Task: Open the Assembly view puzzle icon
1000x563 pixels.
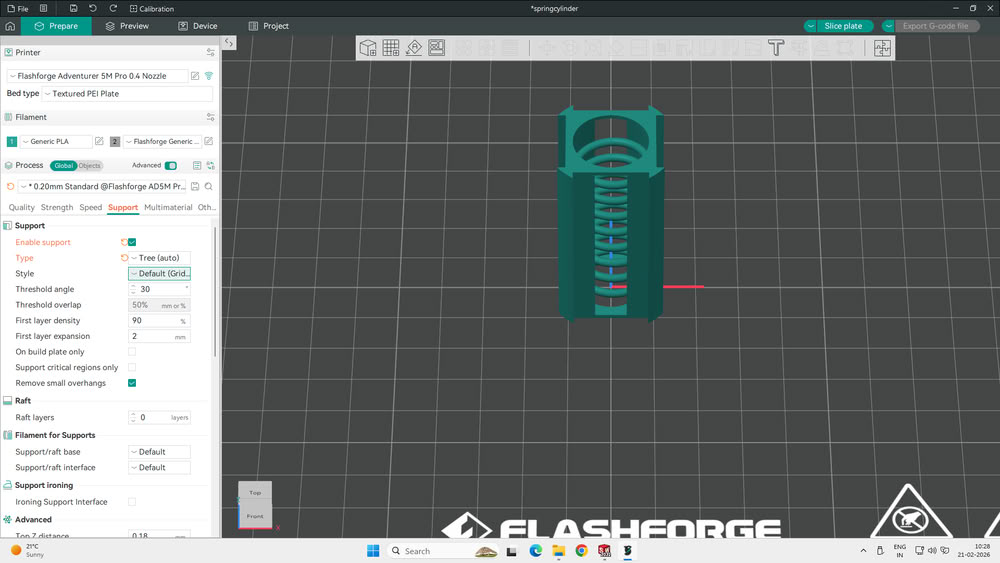Action: [x=883, y=48]
